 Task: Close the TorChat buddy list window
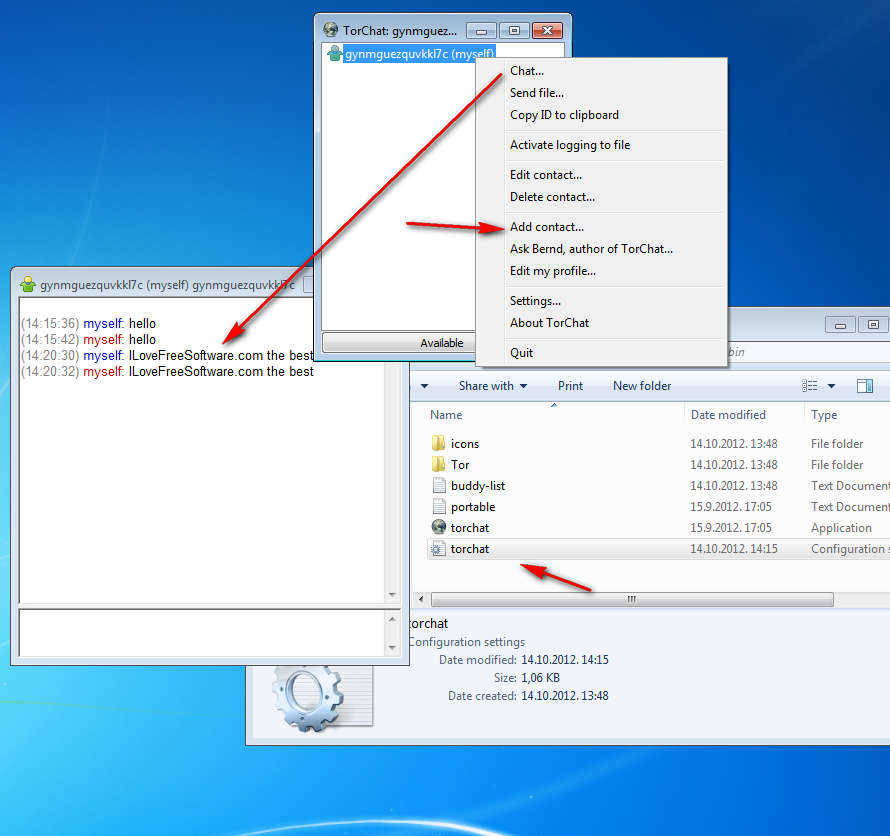pyautogui.click(x=547, y=31)
